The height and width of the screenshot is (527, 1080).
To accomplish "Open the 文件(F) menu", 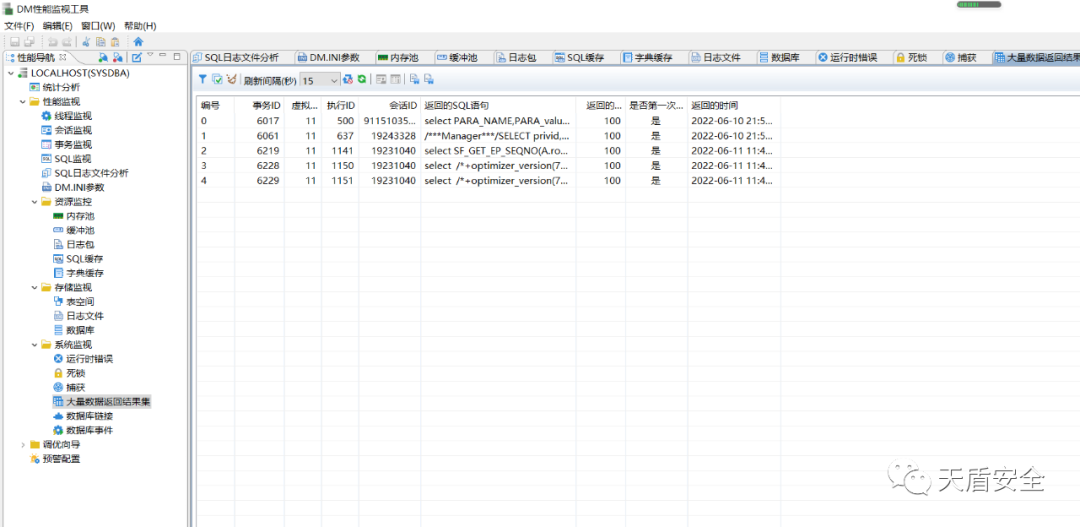I will pyautogui.click(x=19, y=25).
